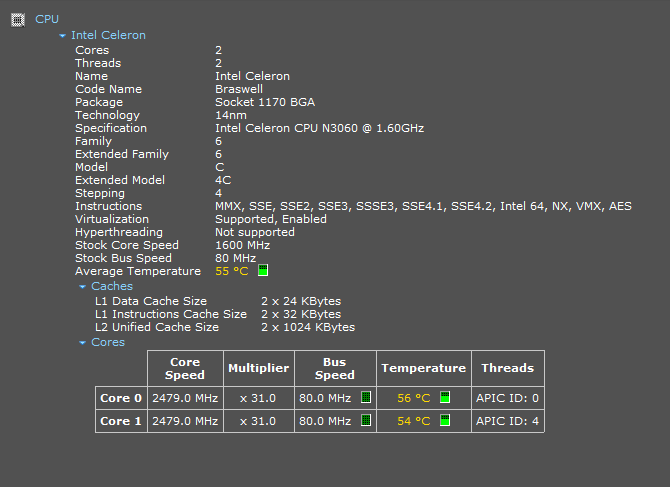670x487 pixels.
Task: Click the Specification label
Action: tap(111, 128)
